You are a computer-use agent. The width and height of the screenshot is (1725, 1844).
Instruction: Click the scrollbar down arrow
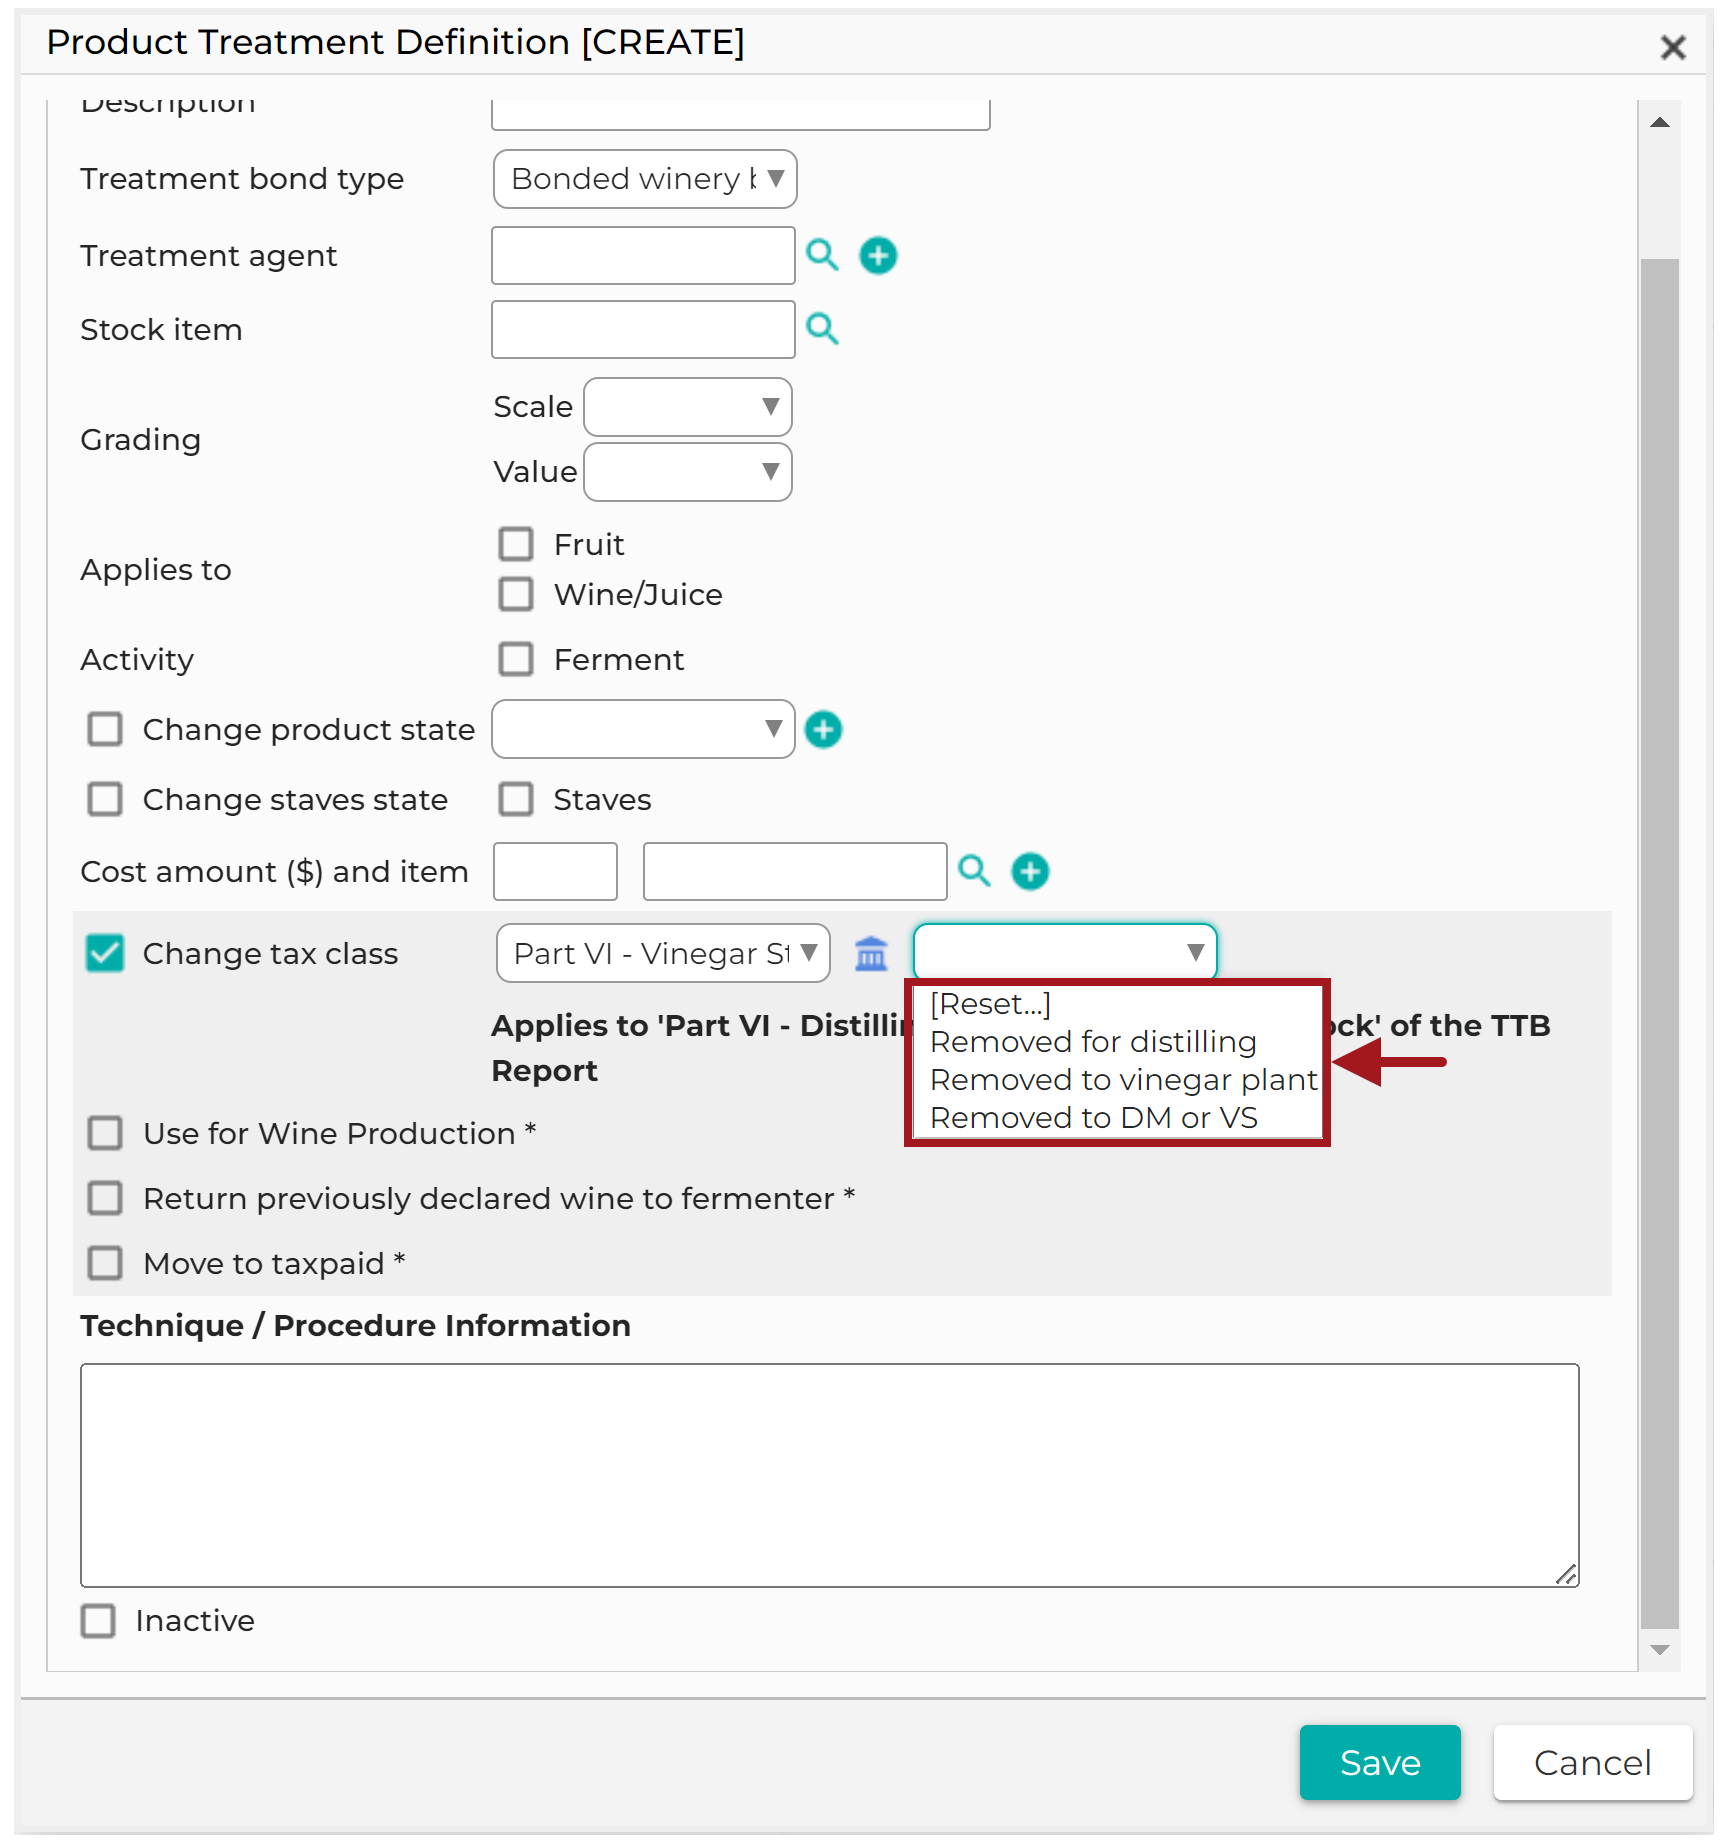click(x=1660, y=1650)
